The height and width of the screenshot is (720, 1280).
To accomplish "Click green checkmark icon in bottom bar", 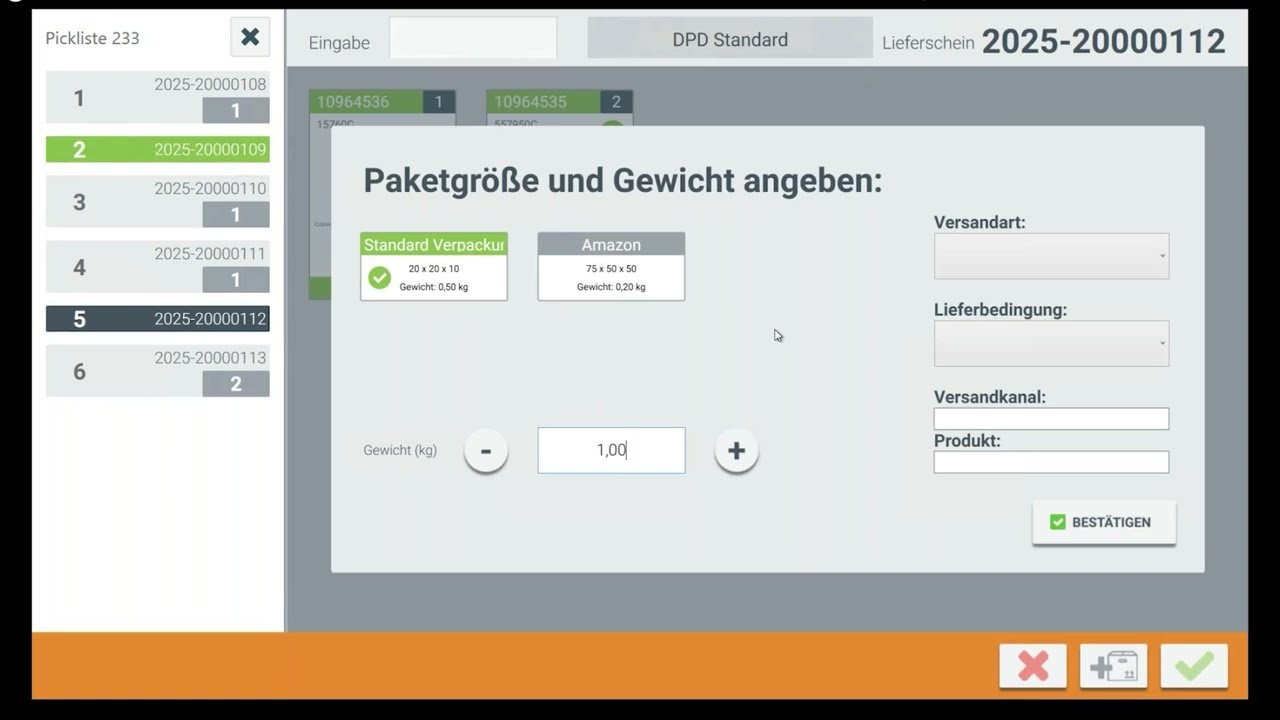I will [1194, 666].
